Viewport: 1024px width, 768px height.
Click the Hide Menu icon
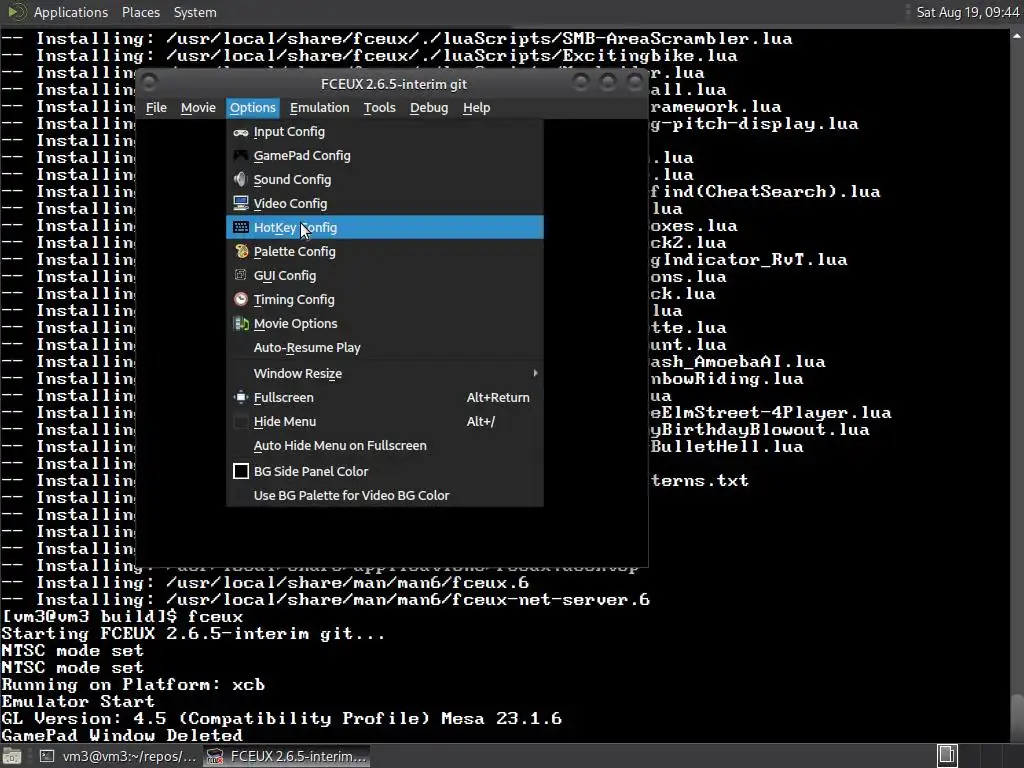point(241,421)
